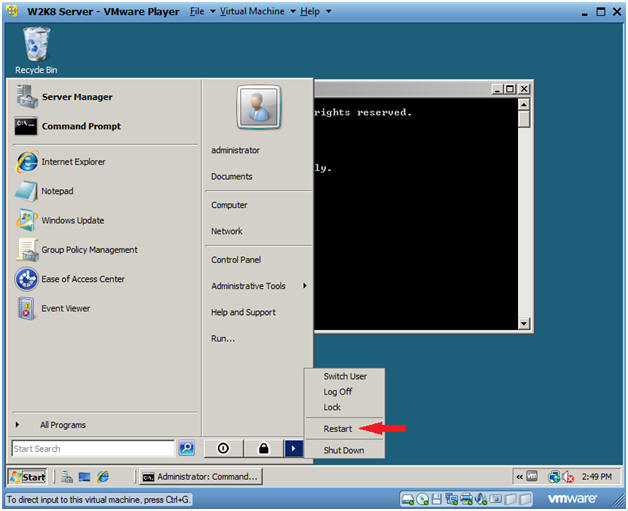628x511 pixels.
Task: Click into the Start Search box
Action: click(x=93, y=449)
